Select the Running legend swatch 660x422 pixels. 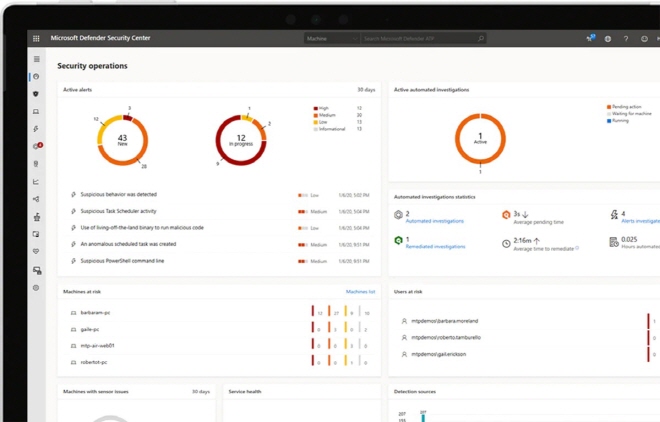(609, 121)
